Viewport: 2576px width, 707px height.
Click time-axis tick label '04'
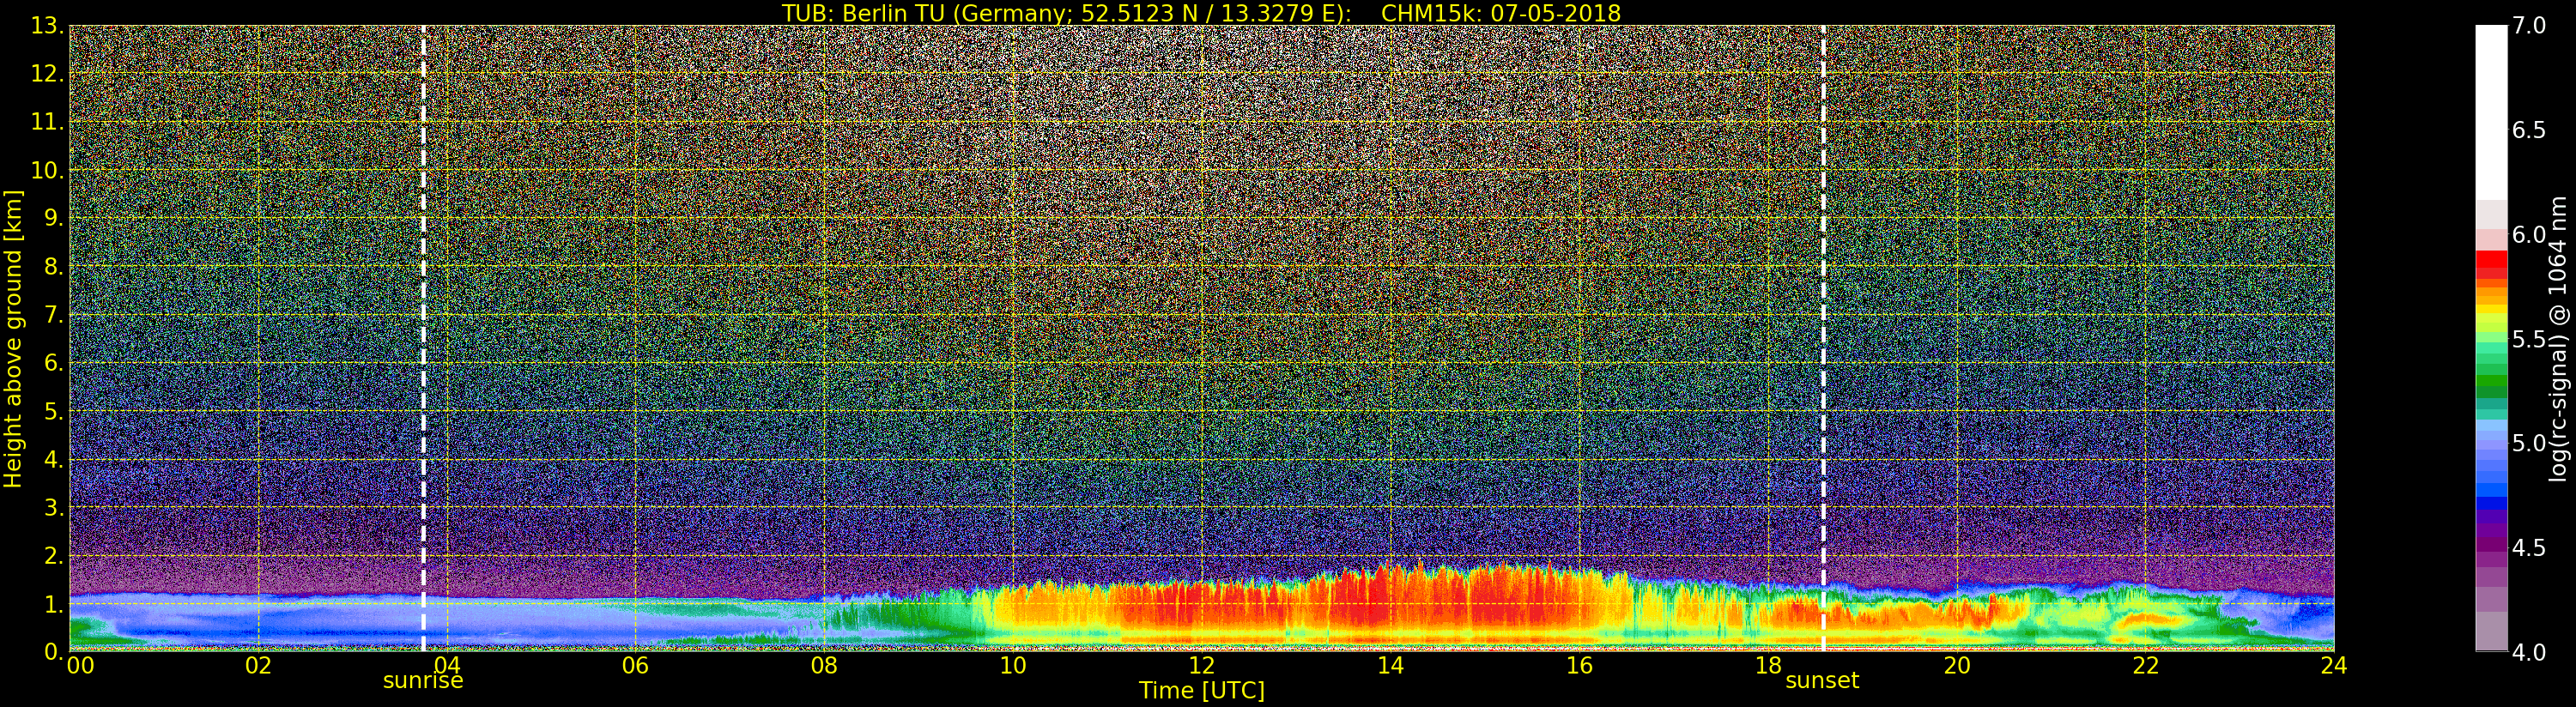pyautogui.click(x=447, y=666)
